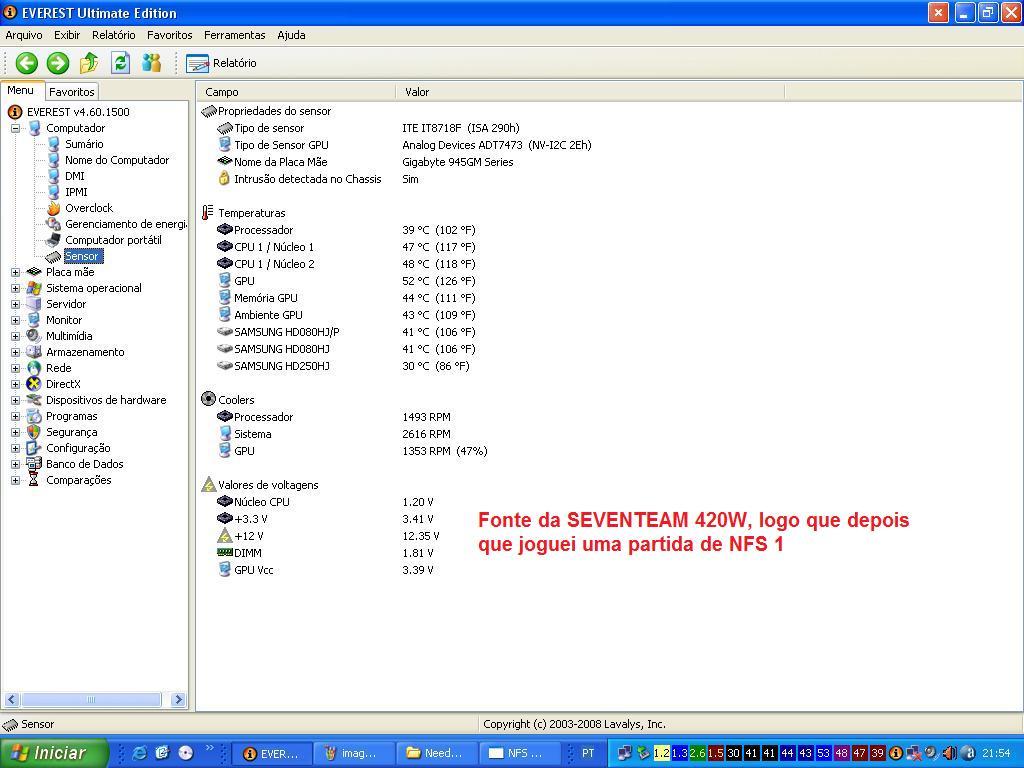Select the Overclock flame tree item

click(x=88, y=208)
